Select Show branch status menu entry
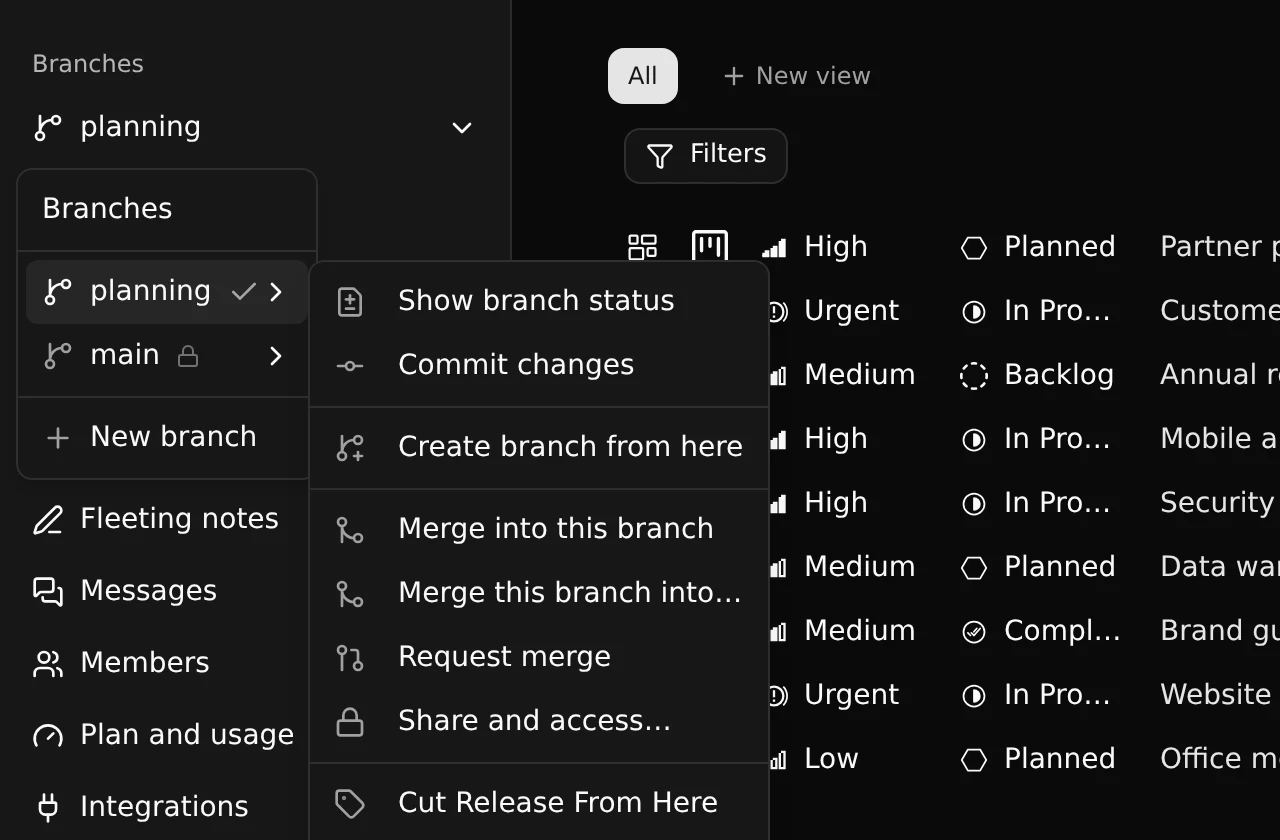Viewport: 1280px width, 840px height. pyautogui.click(x=539, y=301)
